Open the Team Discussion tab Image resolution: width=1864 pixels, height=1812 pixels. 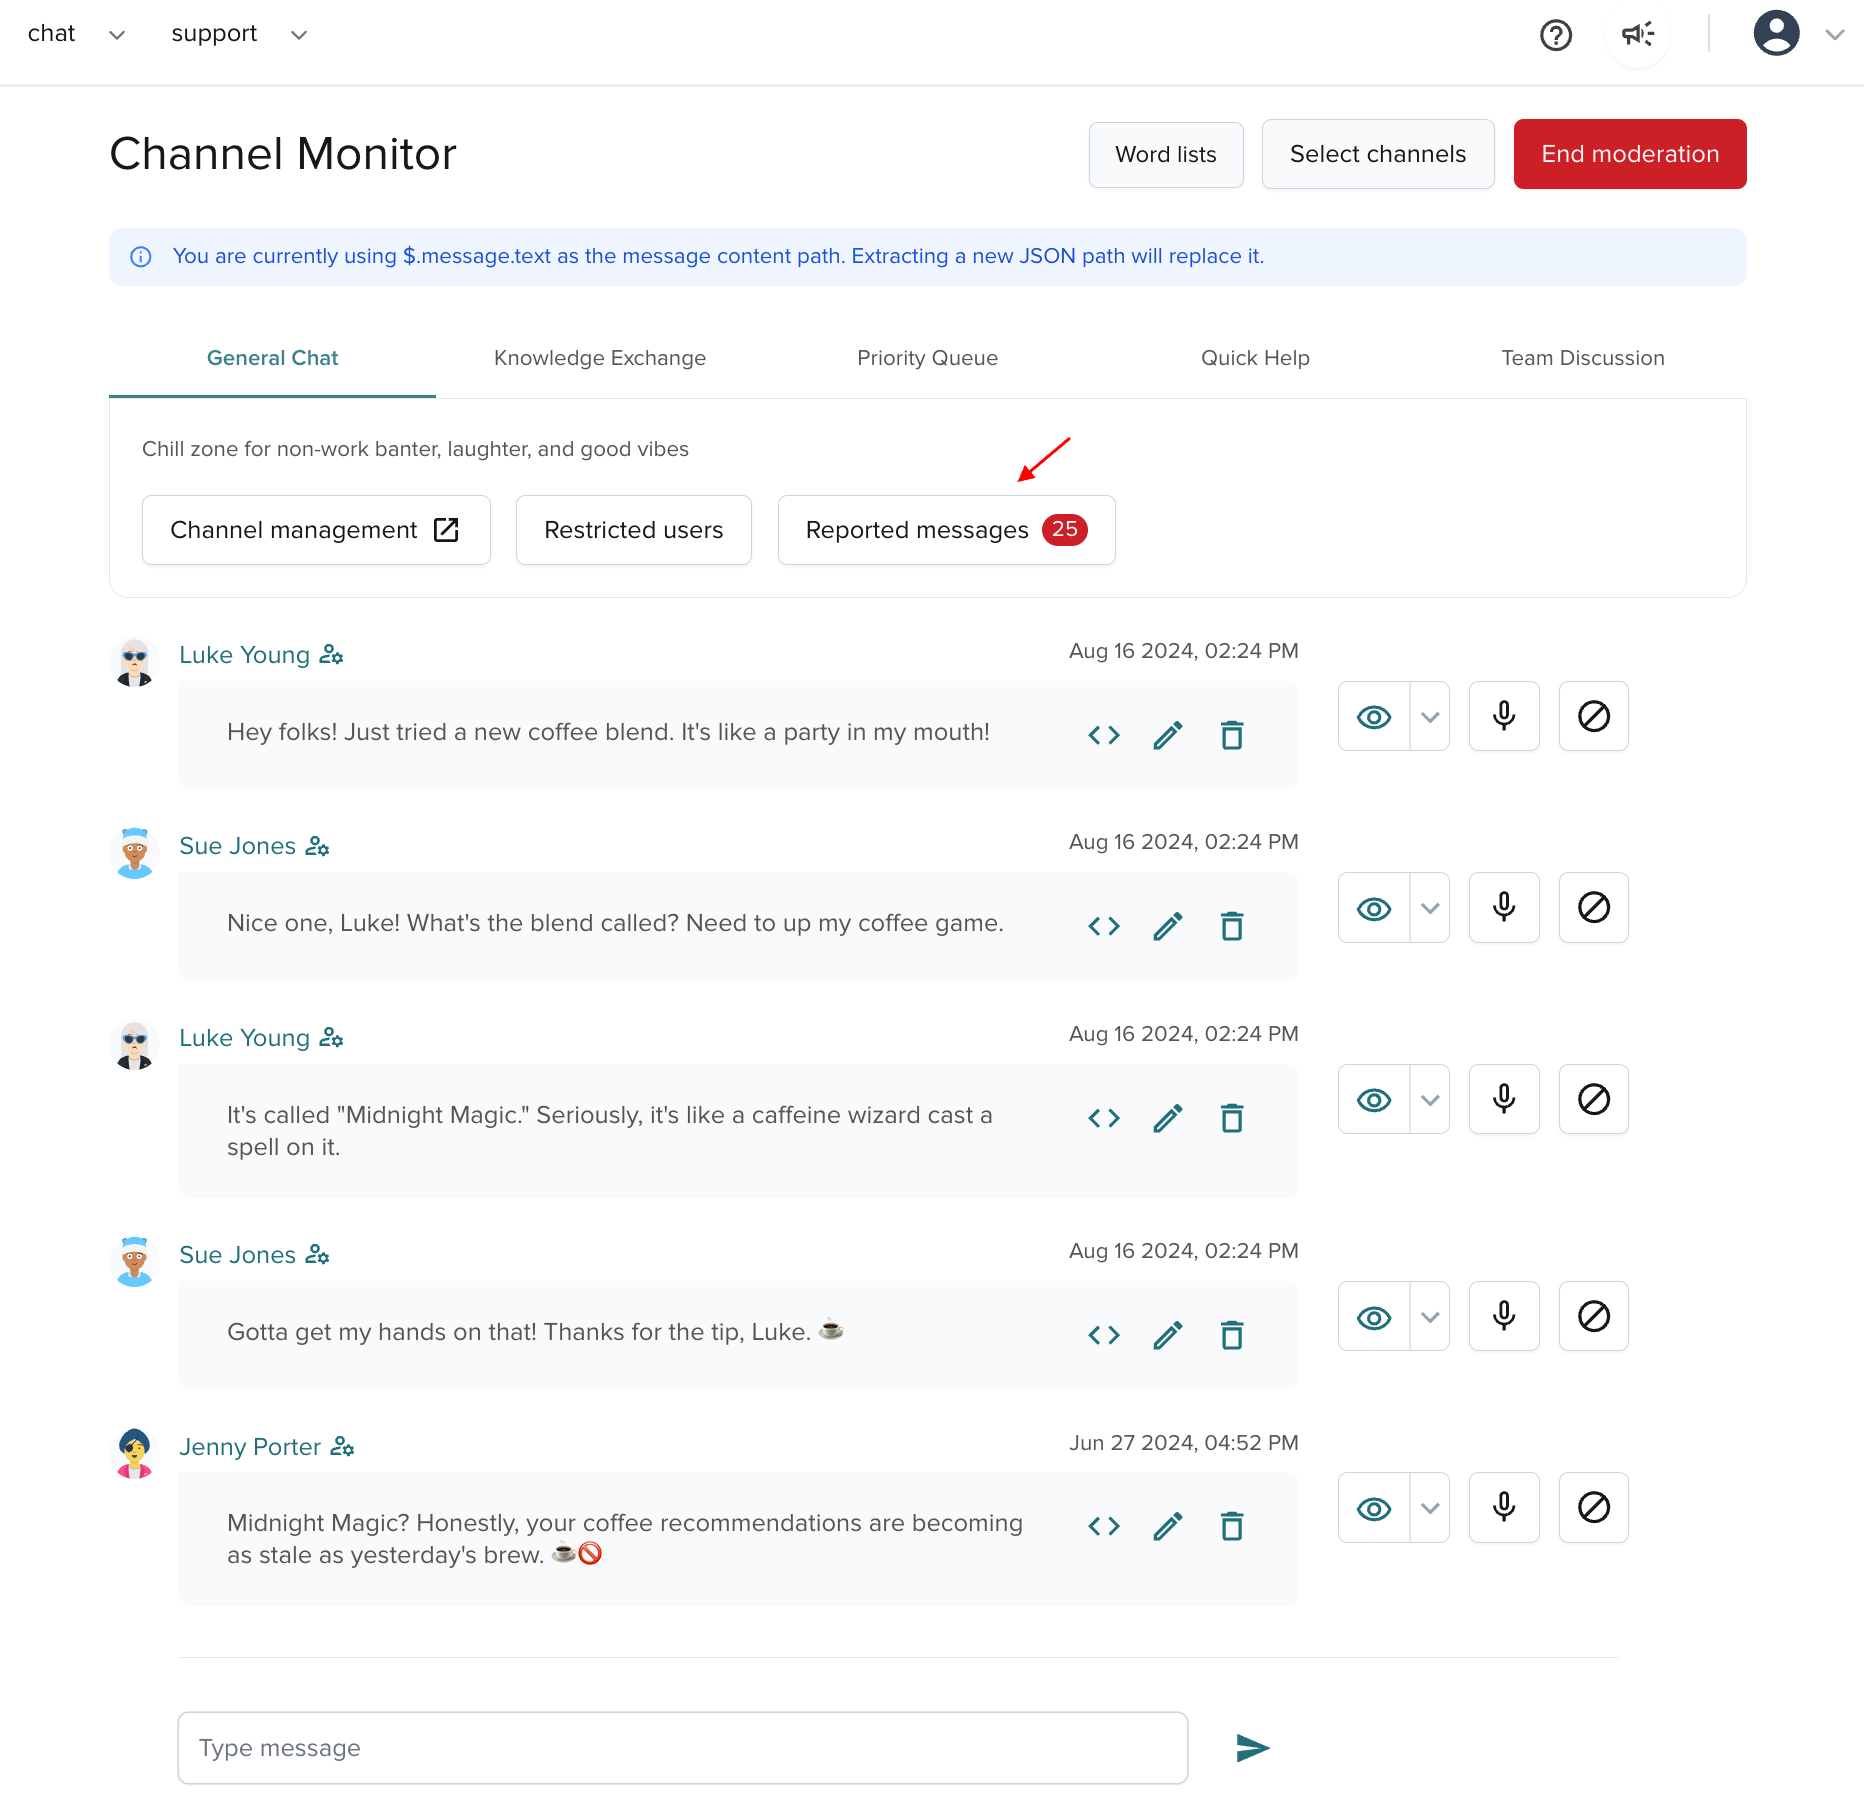[x=1582, y=357]
